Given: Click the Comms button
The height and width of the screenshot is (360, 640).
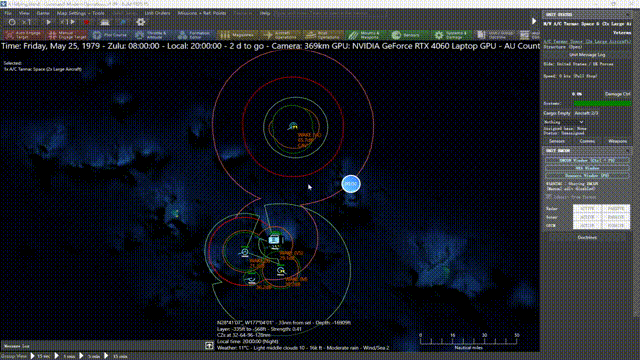Looking at the screenshot, I should point(587,141).
